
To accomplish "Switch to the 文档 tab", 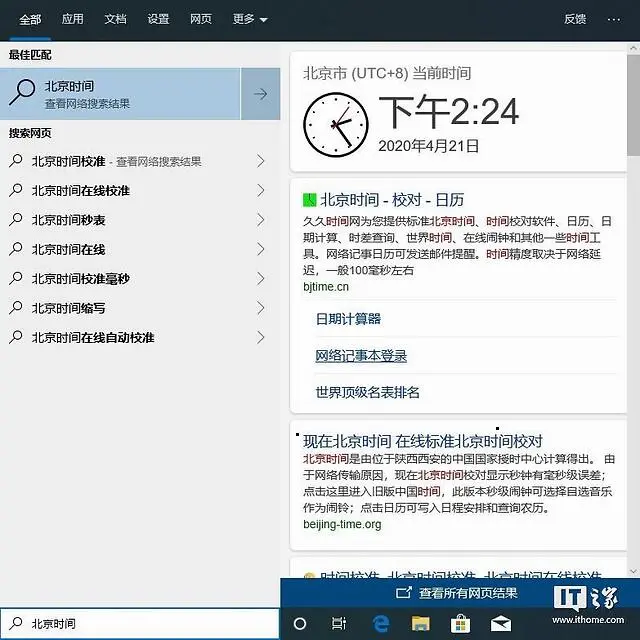I will point(116,19).
